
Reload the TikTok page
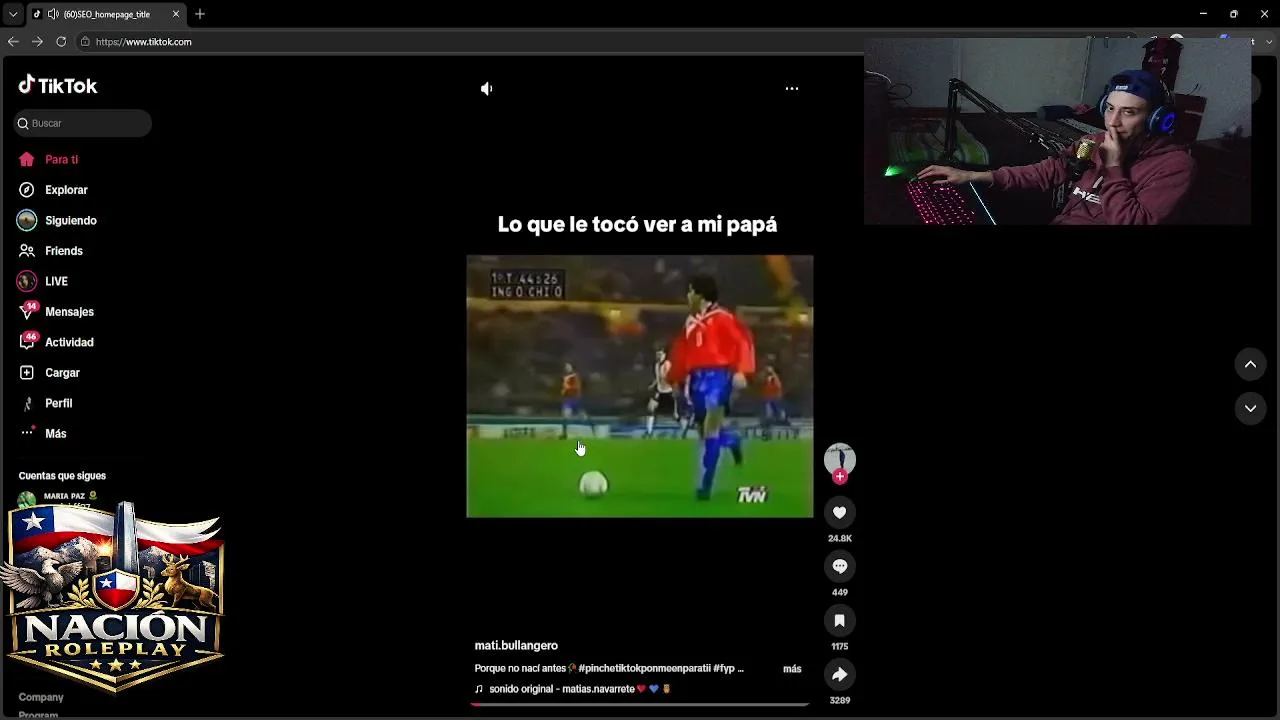point(61,42)
